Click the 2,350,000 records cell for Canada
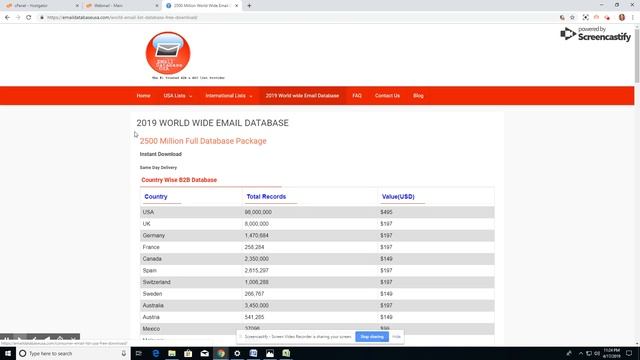The image size is (640, 360). pyautogui.click(x=257, y=259)
